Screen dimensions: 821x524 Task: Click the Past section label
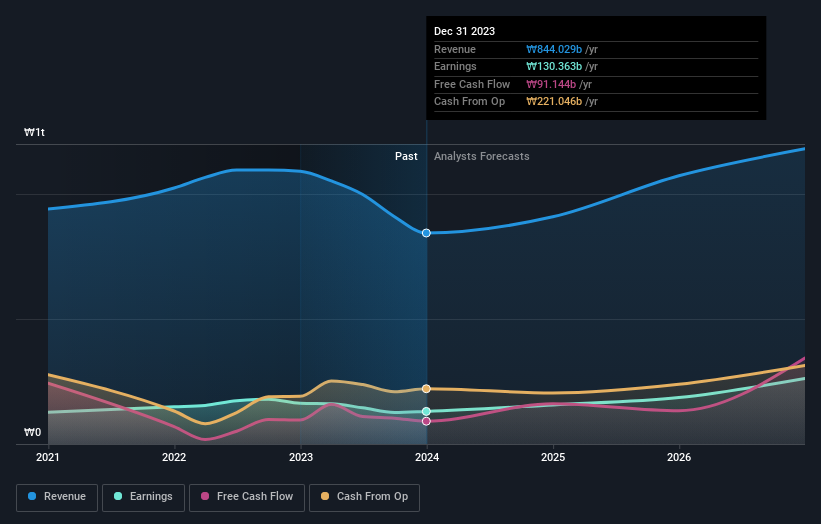click(406, 157)
